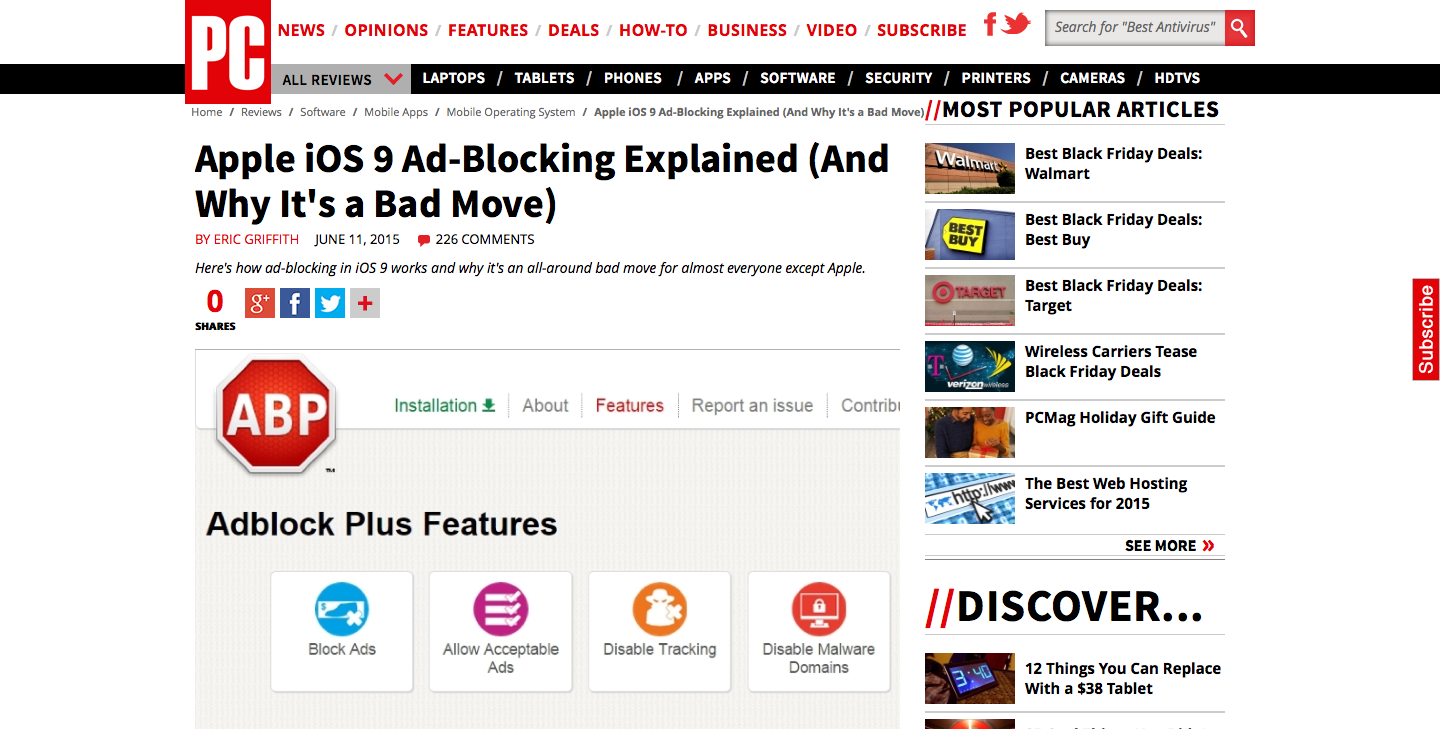
Task: Go to Phones reviews
Action: coord(633,78)
